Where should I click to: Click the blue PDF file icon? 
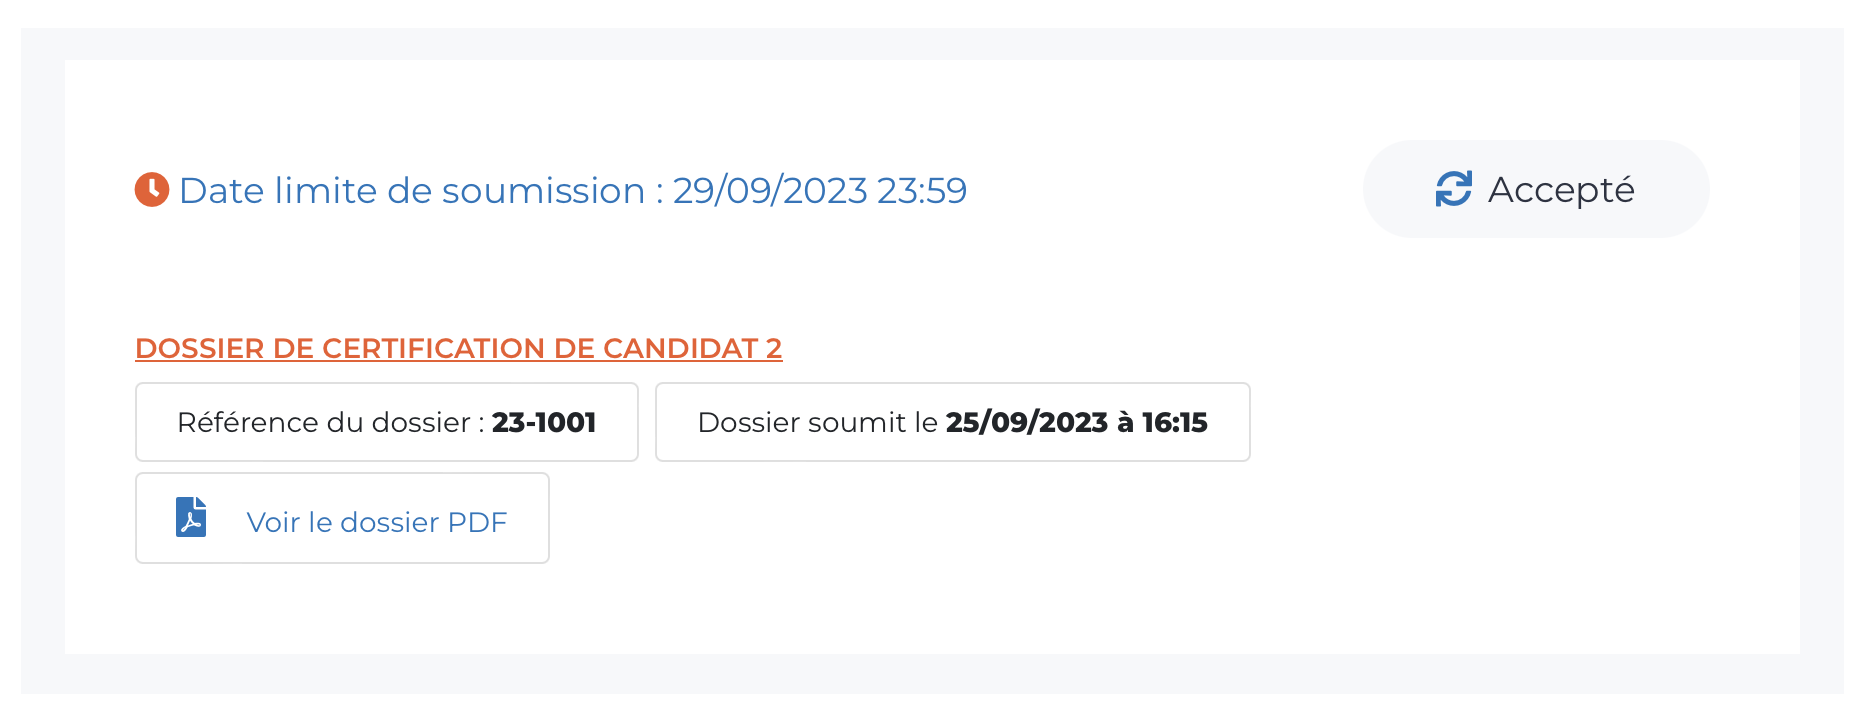coord(191,518)
